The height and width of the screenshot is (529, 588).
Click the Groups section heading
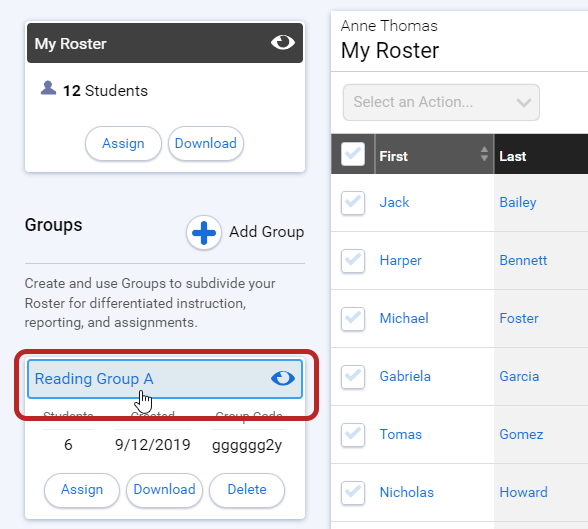coord(54,225)
